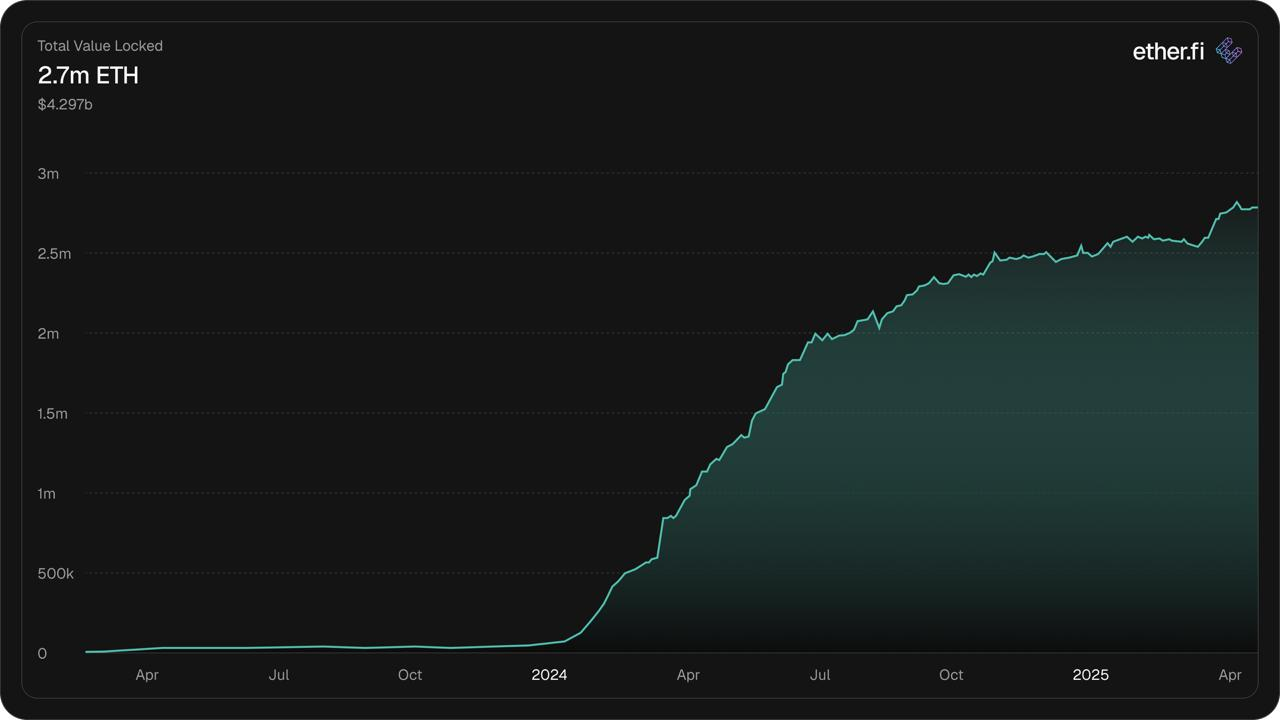Select the Total Value Locked title

(100, 46)
